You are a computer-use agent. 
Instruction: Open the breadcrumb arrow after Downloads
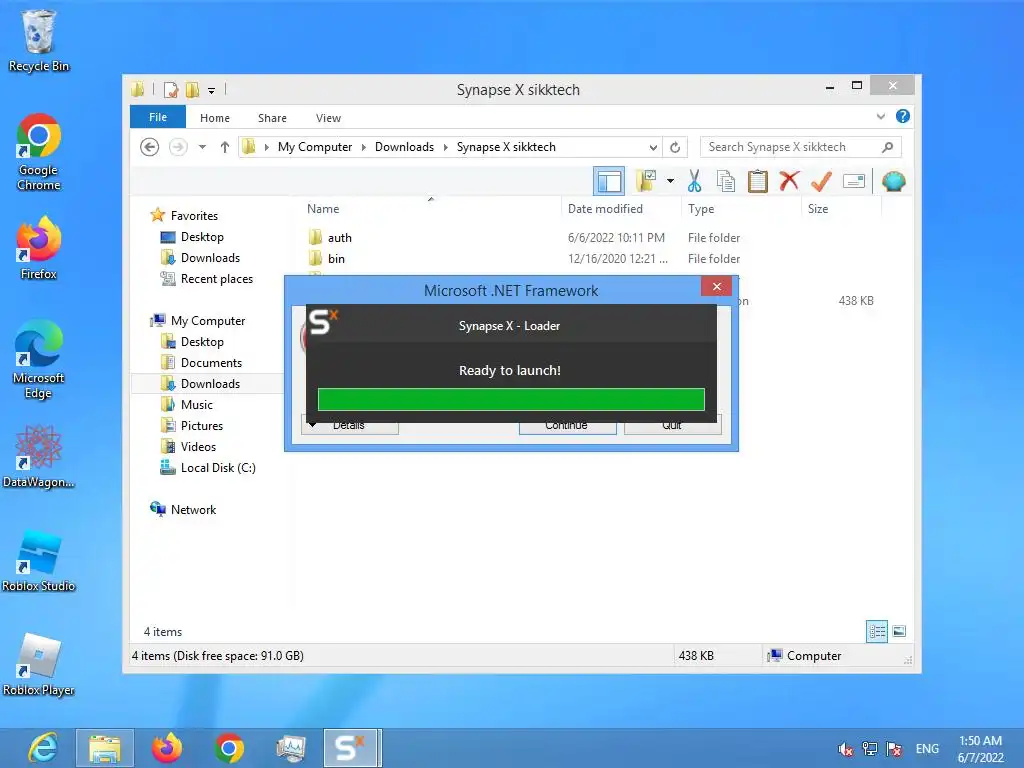point(445,147)
